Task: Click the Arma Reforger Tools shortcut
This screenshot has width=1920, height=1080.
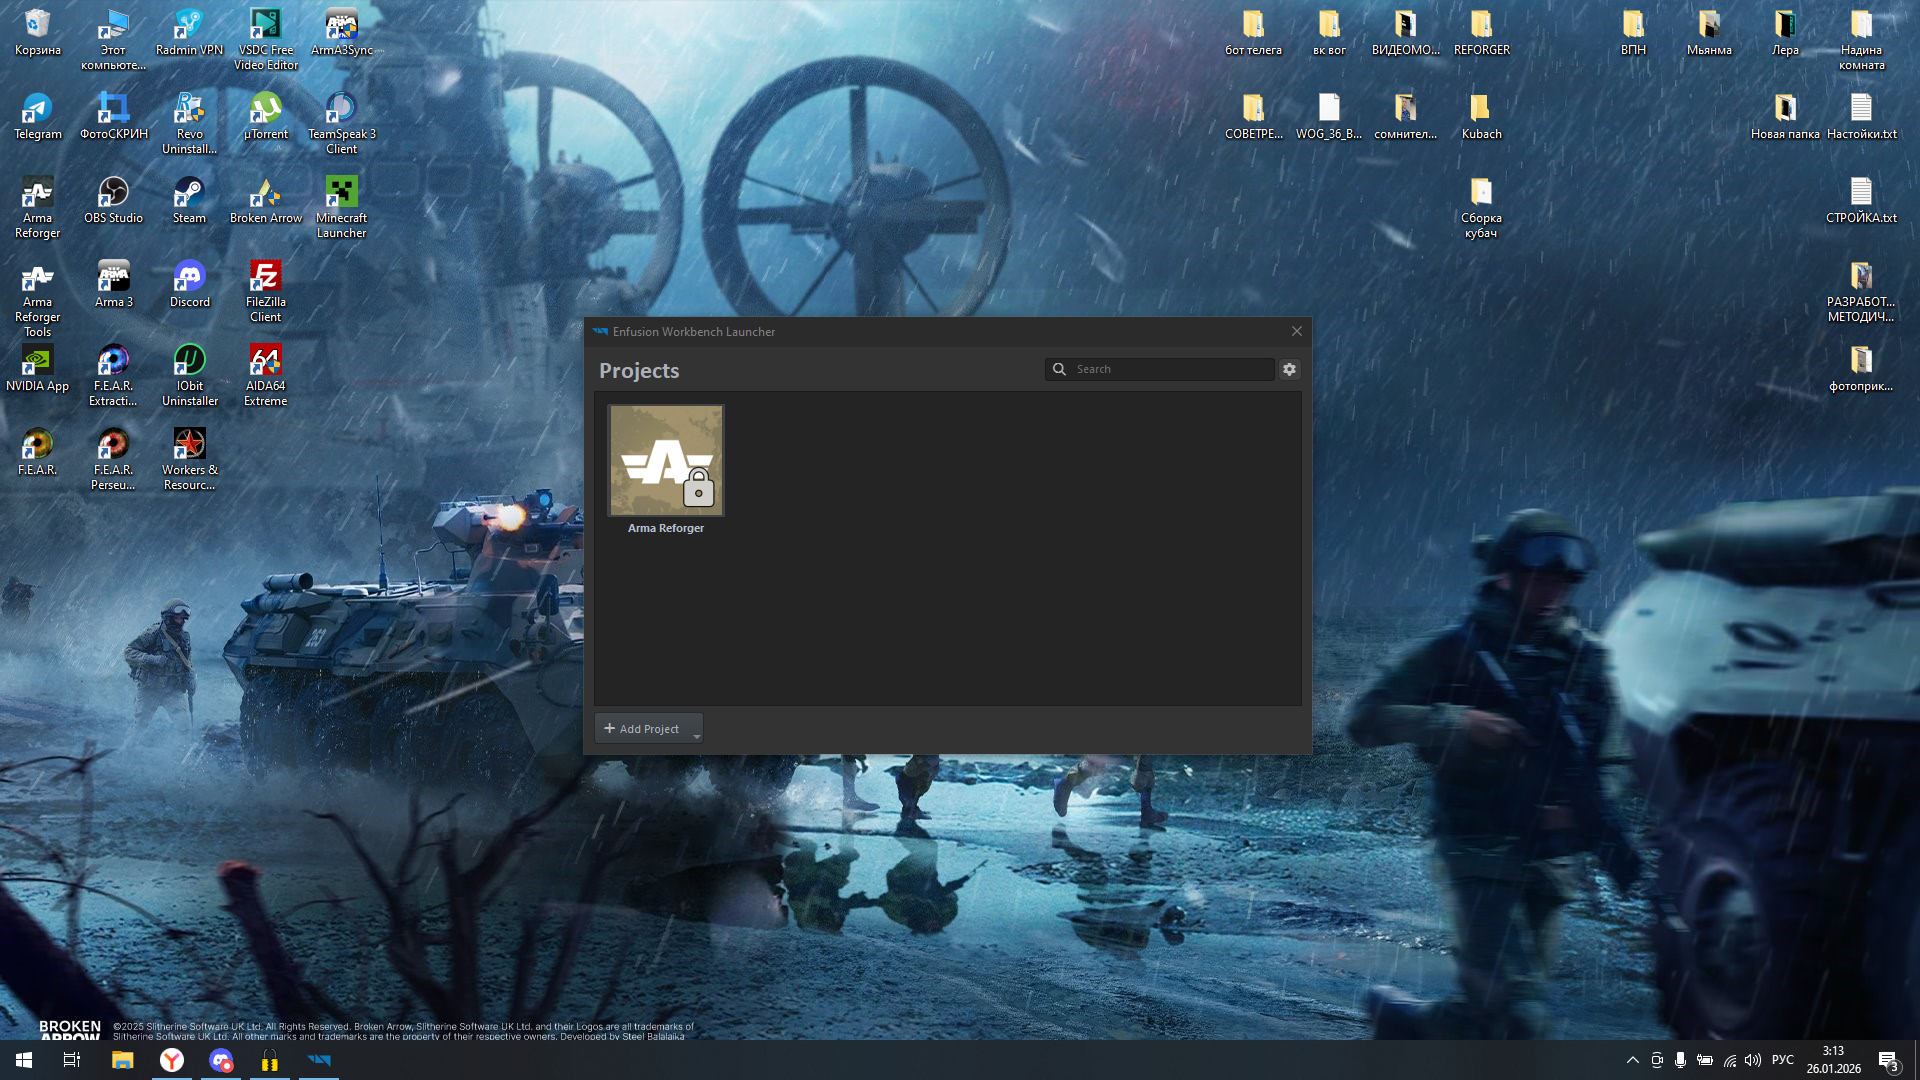Action: (37, 278)
